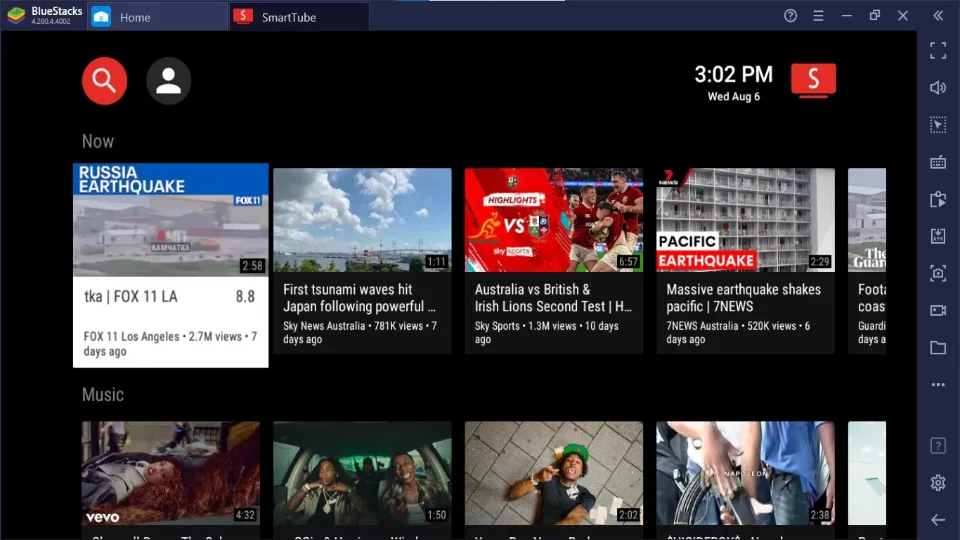960x540 pixels.
Task: Click the install APK icon
Action: (938, 236)
